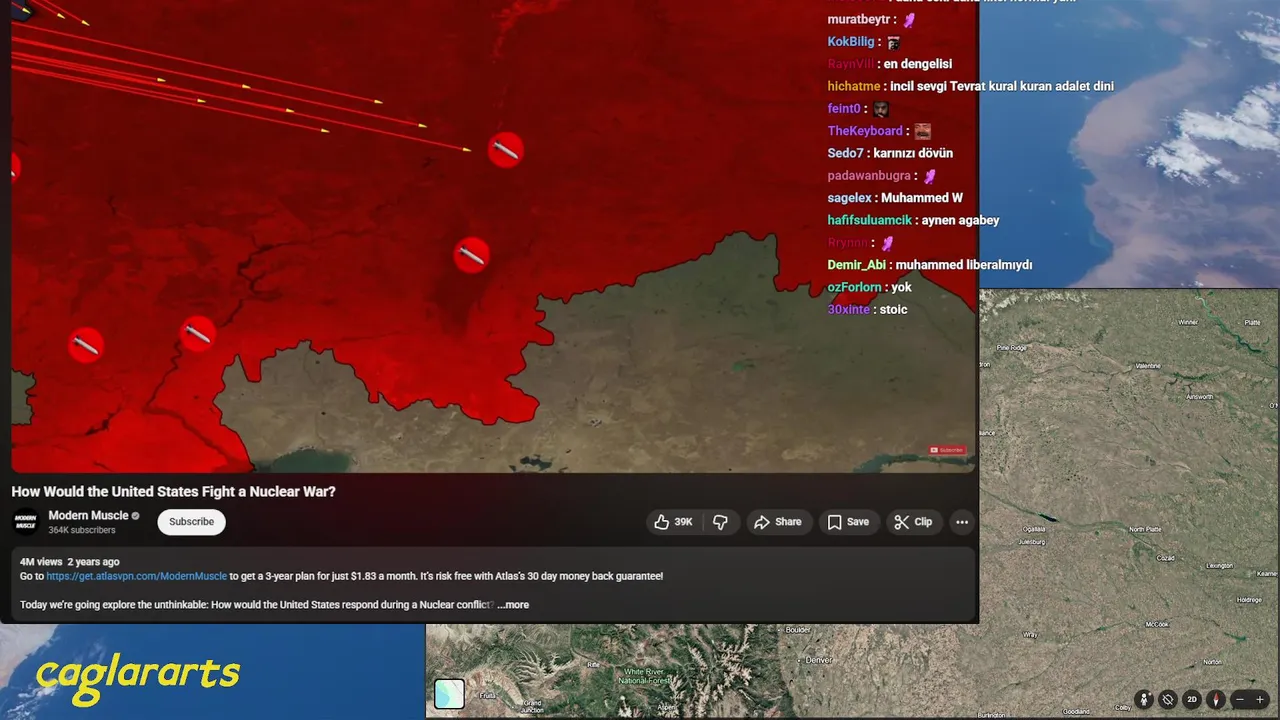Select chat username muratbeytr
The width and height of the screenshot is (1280, 720).
pyautogui.click(x=859, y=20)
